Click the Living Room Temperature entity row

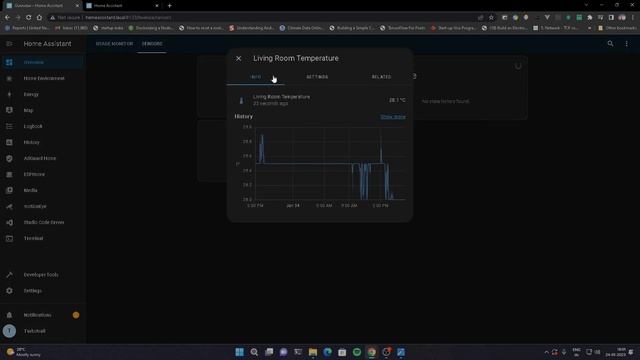pyautogui.click(x=320, y=100)
